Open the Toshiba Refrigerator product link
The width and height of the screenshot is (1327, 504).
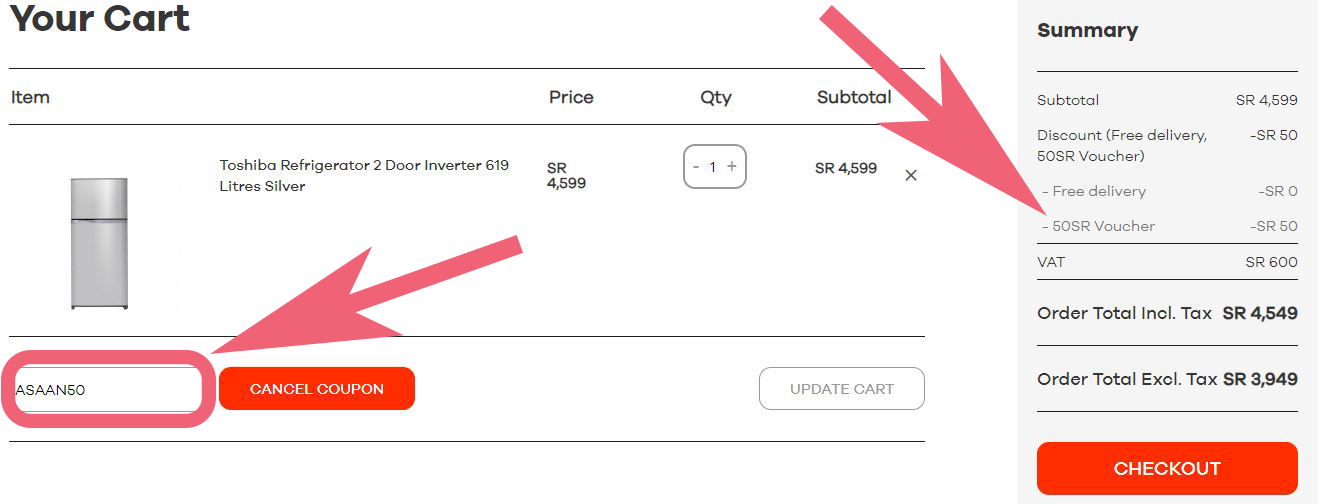coord(364,175)
